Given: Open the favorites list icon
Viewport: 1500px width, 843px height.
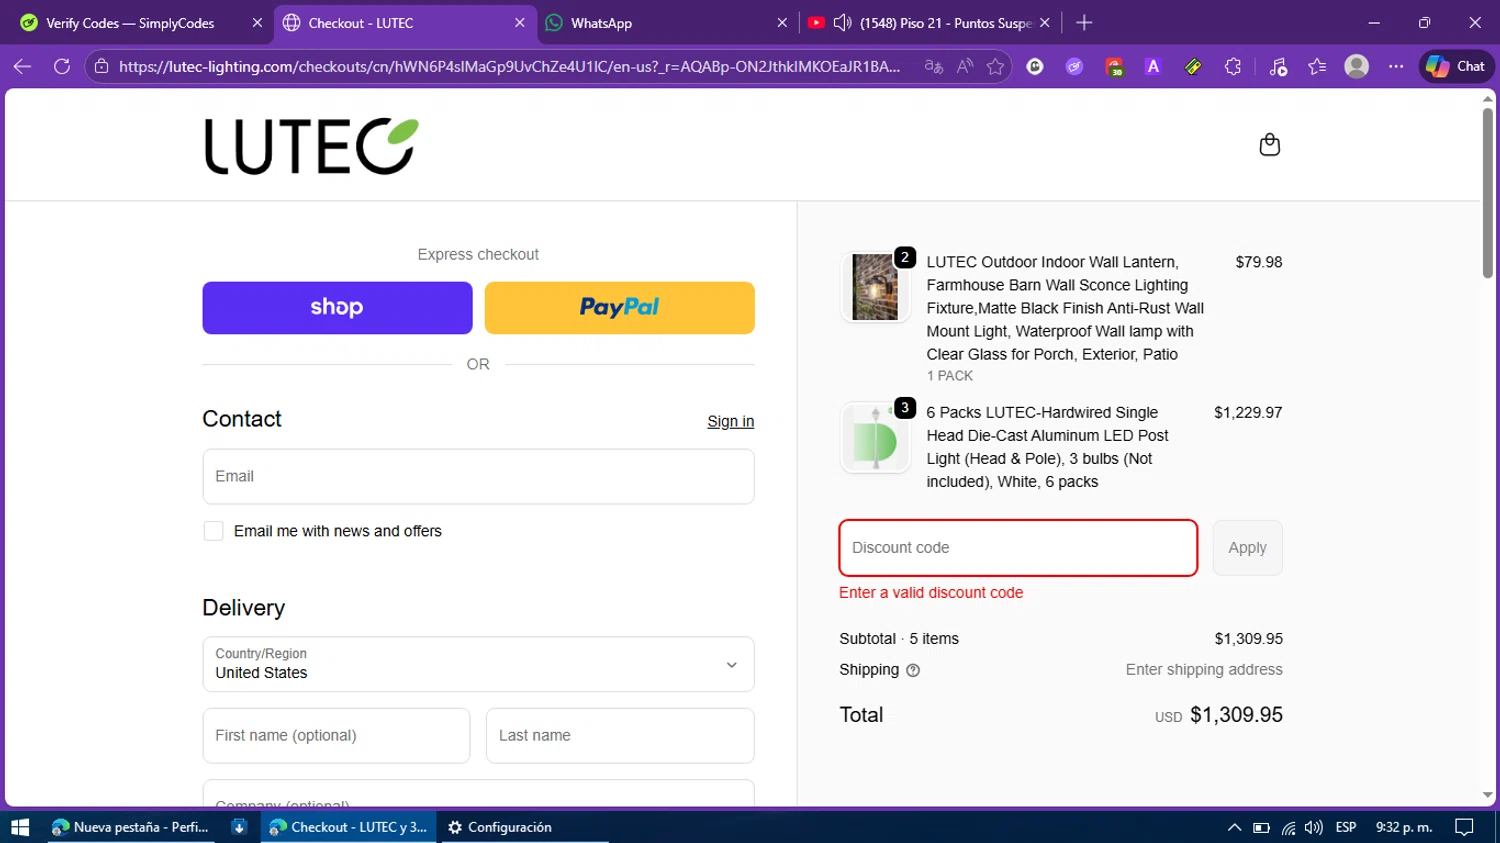Looking at the screenshot, I should click(1317, 66).
